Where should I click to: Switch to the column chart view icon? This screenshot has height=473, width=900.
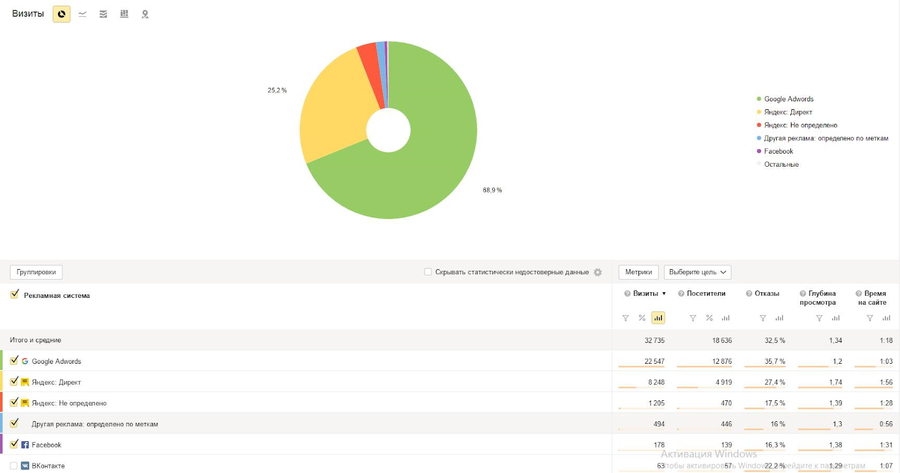coord(124,14)
